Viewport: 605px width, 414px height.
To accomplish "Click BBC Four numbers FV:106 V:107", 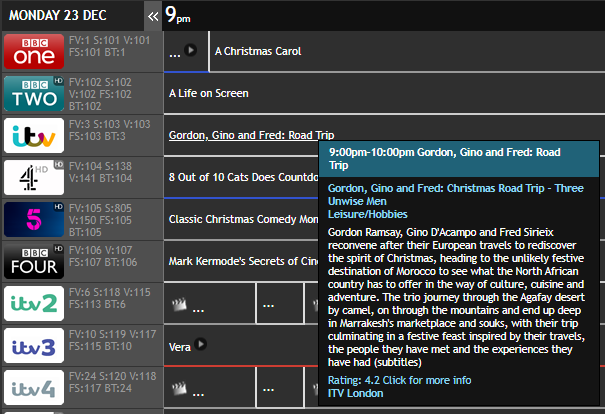I will coord(103,257).
